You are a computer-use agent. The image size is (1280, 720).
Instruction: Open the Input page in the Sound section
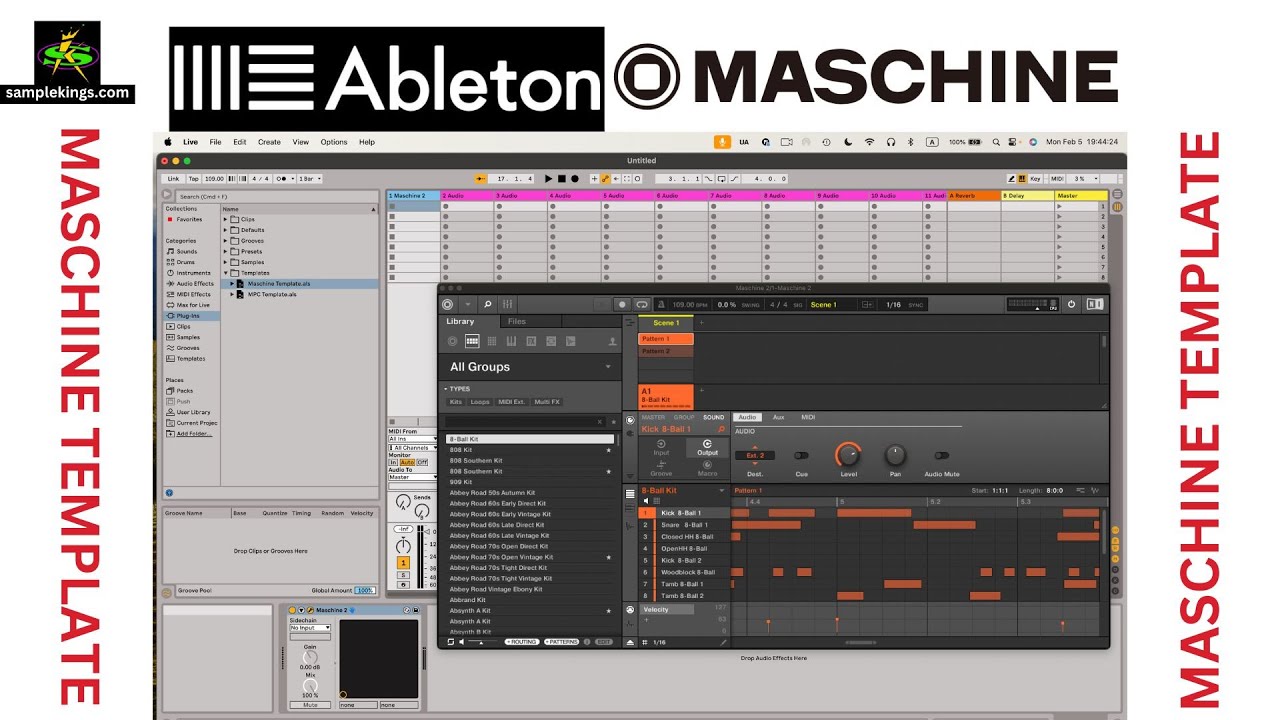(661, 447)
